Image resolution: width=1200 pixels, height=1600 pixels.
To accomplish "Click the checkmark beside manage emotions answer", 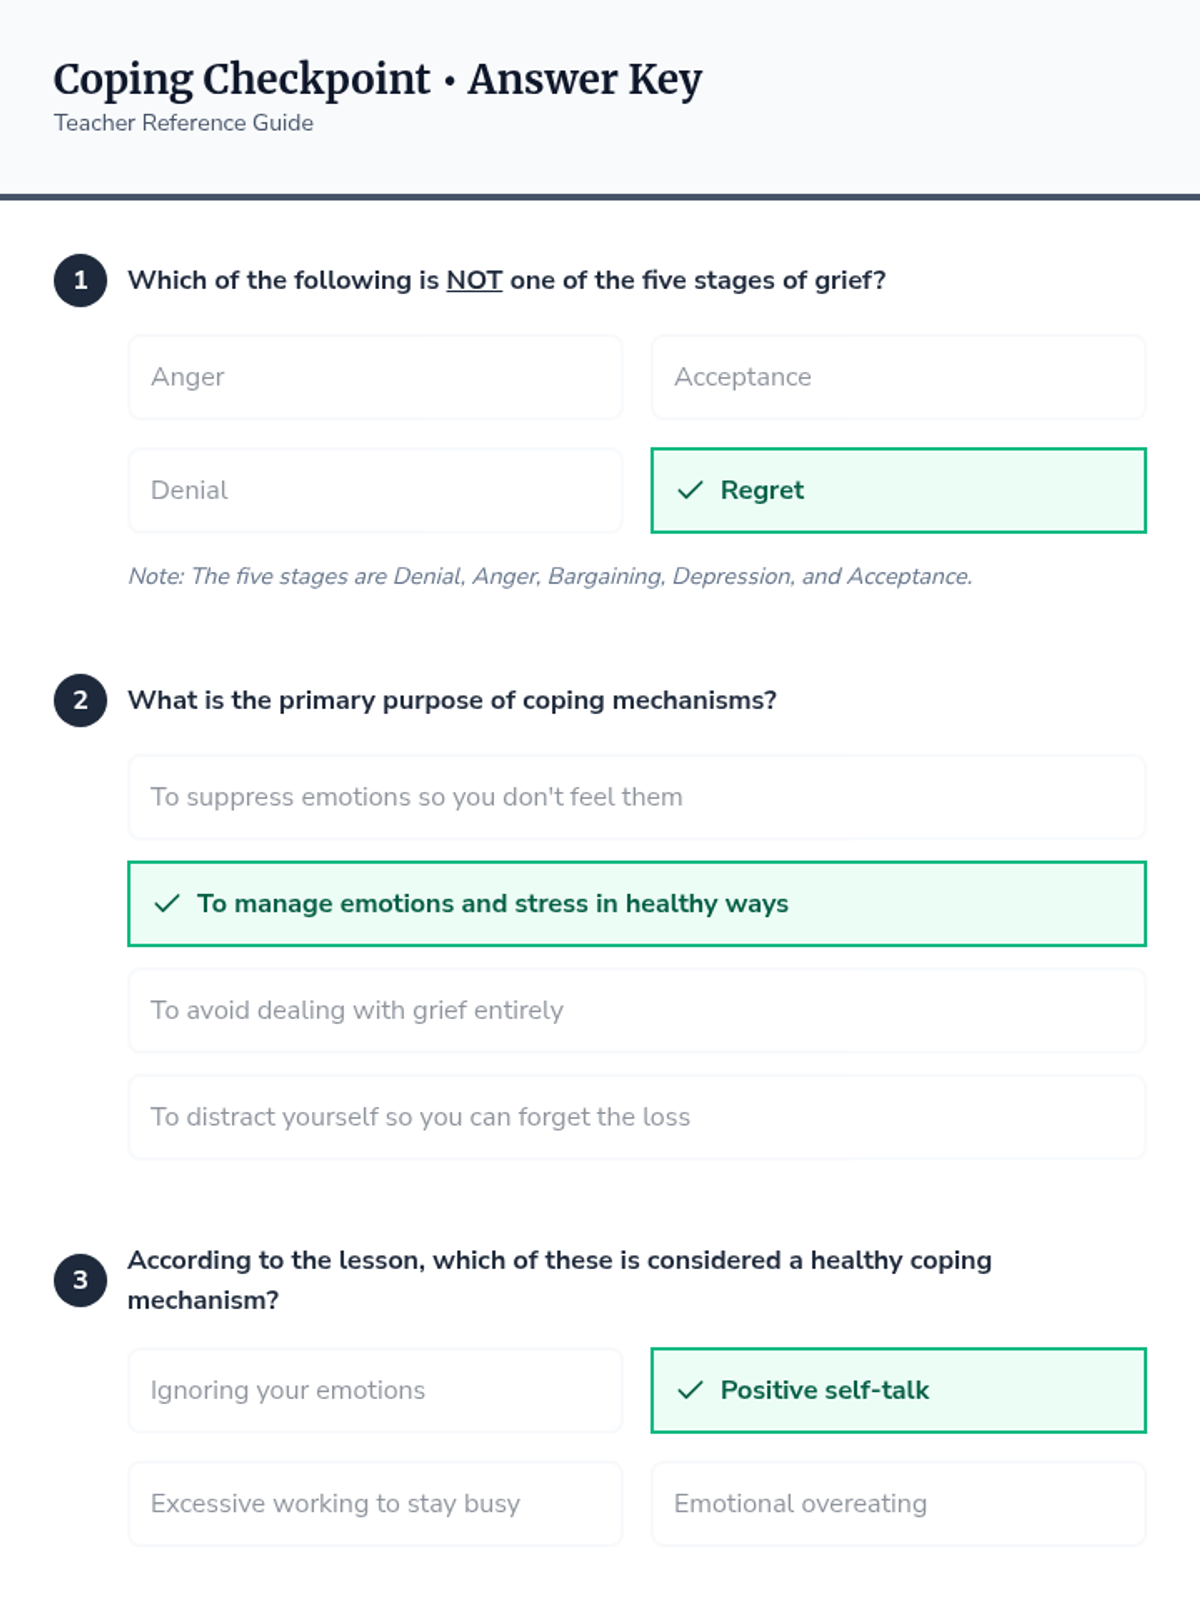I will pyautogui.click(x=167, y=903).
